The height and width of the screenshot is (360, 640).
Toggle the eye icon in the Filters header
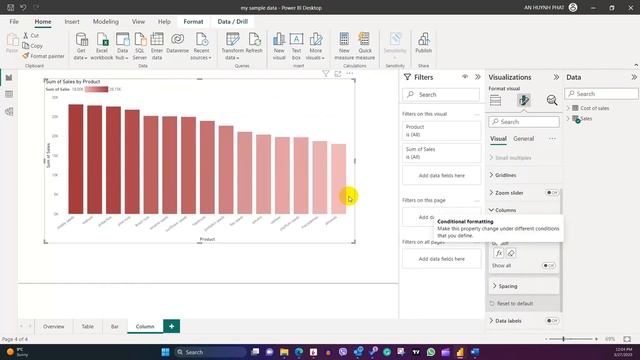tap(464, 77)
